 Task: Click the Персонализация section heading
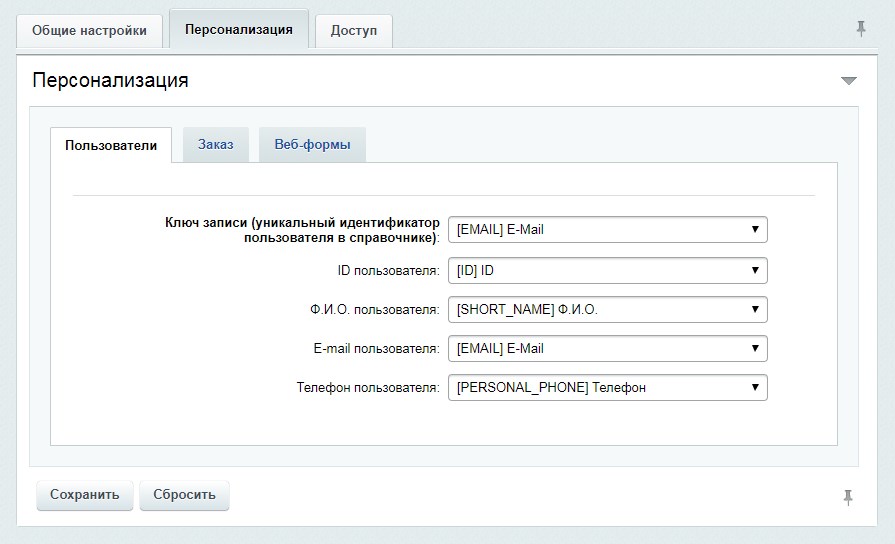point(110,80)
